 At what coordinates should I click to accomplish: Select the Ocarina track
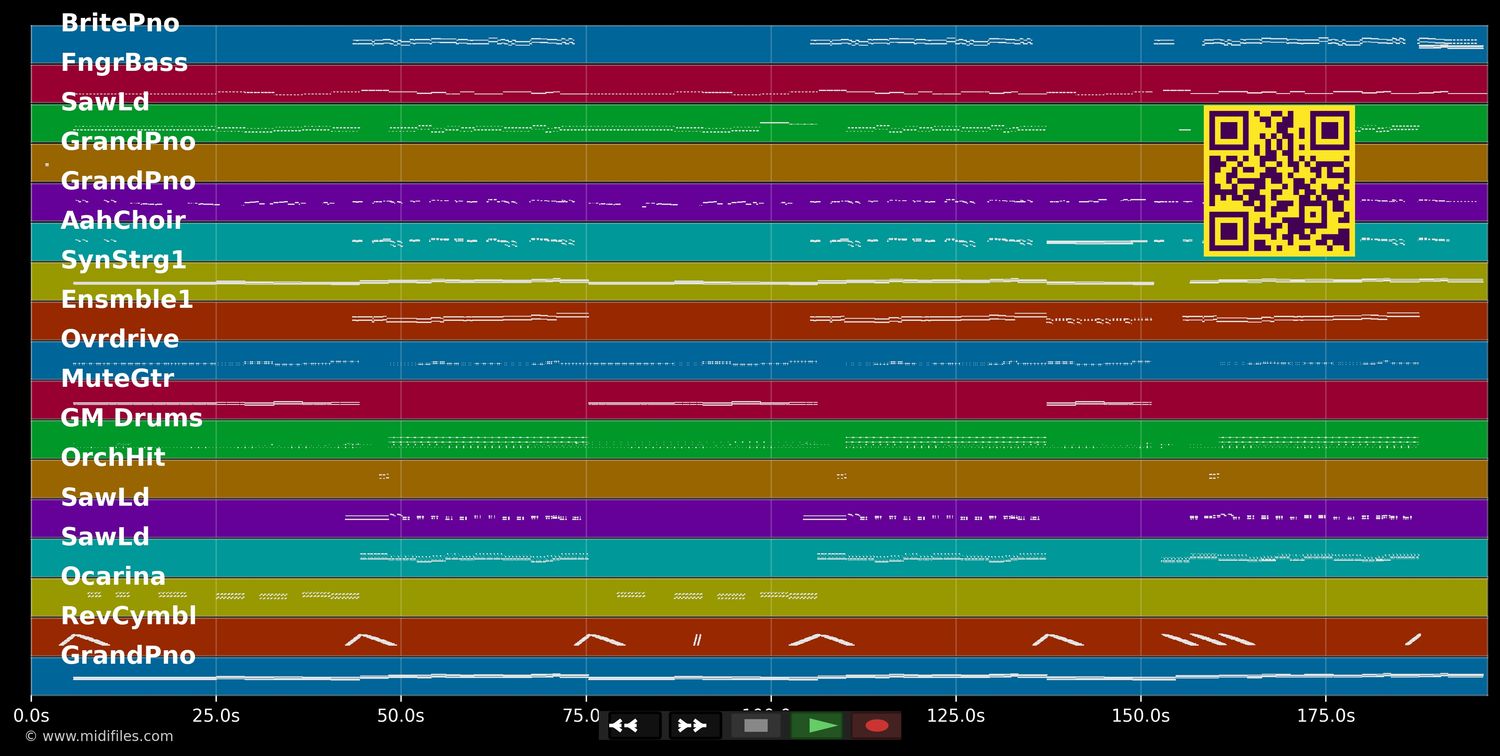pos(113,577)
